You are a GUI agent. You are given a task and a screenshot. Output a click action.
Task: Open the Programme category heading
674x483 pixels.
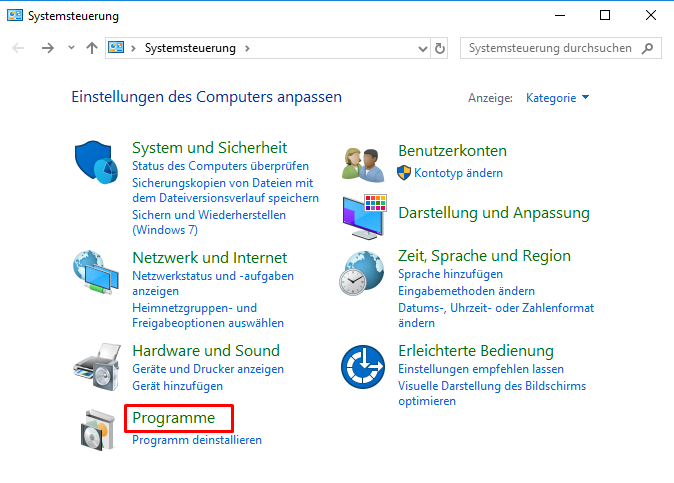[174, 418]
